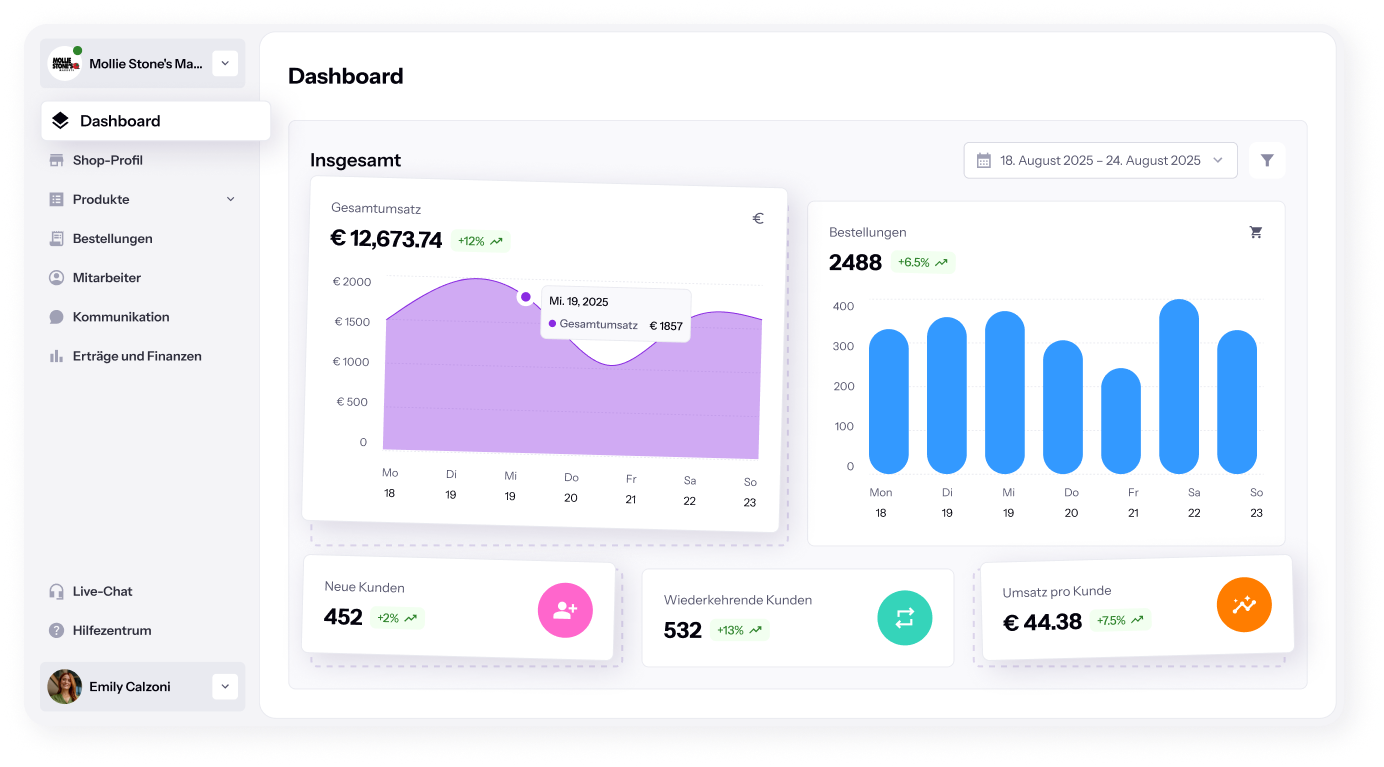Click the Saturday bar in Bestellungen chart
Screen dimensions: 1384x767
point(1178,386)
